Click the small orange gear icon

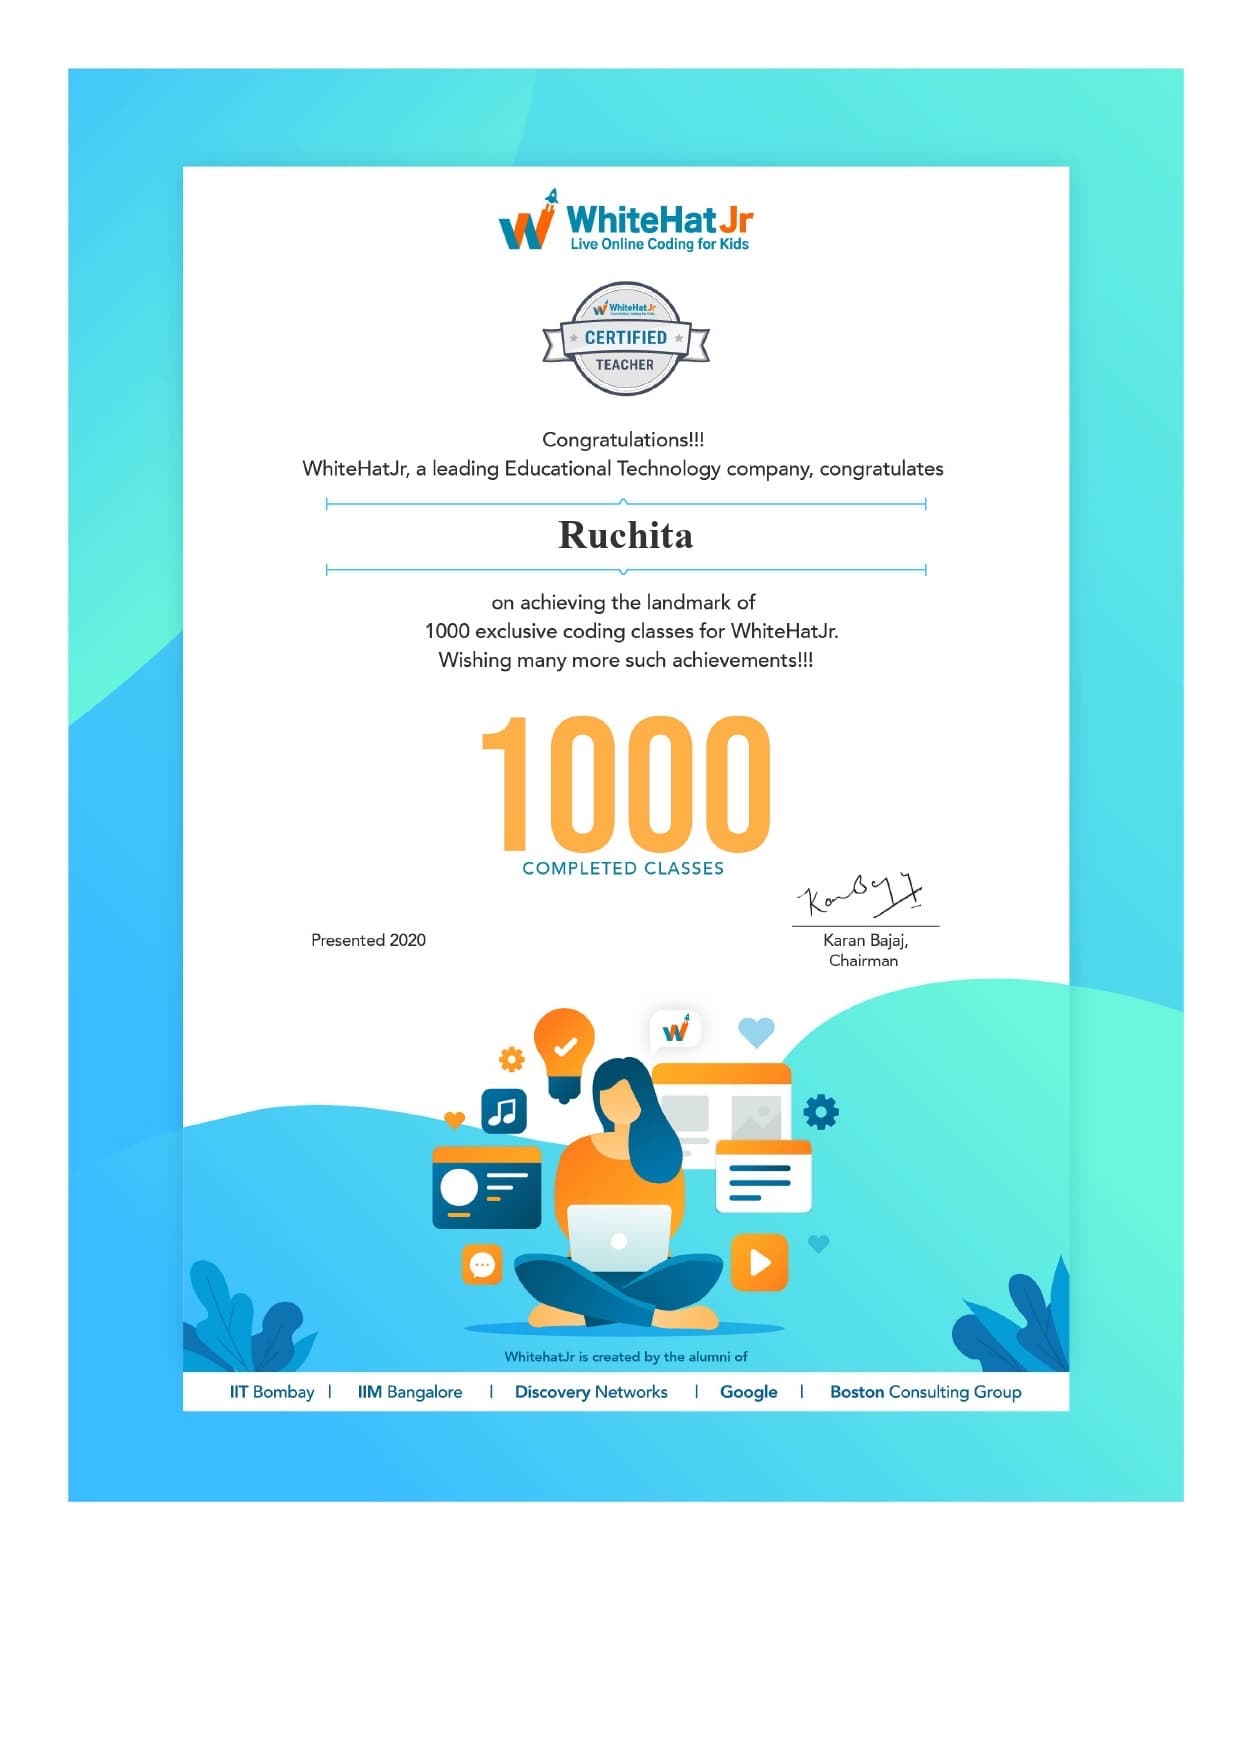tap(511, 1059)
